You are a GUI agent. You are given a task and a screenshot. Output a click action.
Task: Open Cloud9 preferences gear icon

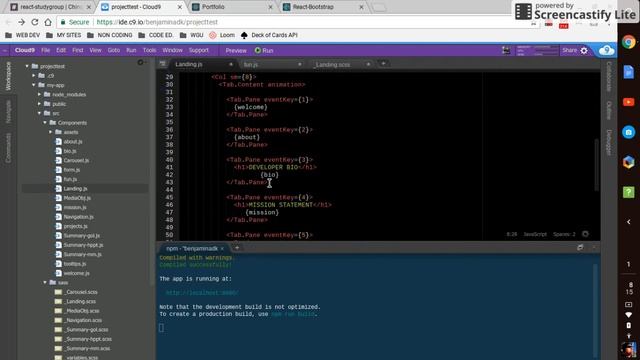[584, 51]
